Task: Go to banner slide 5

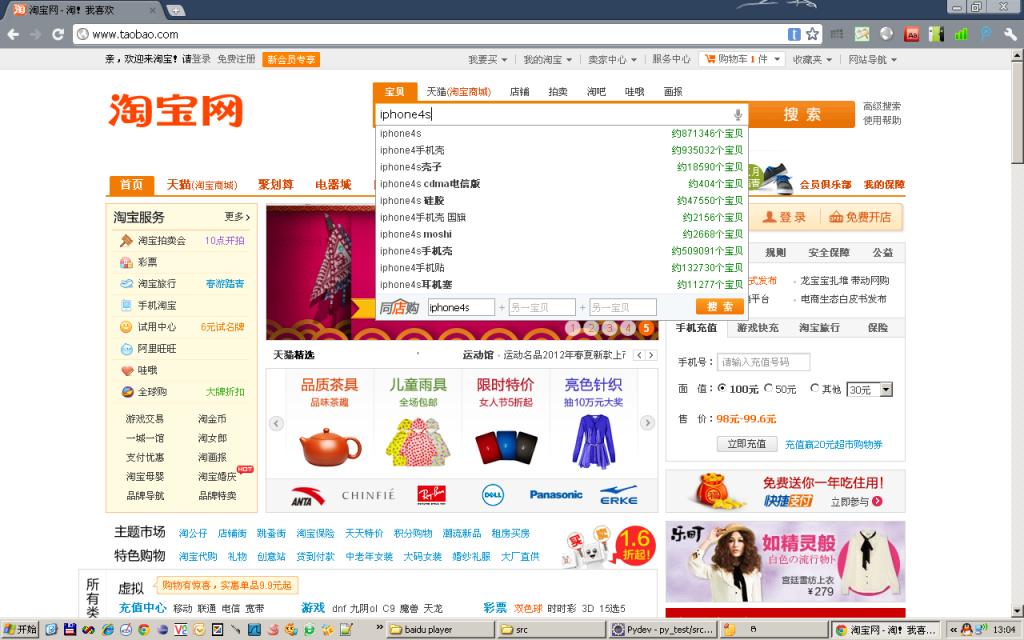Action: tap(646, 328)
